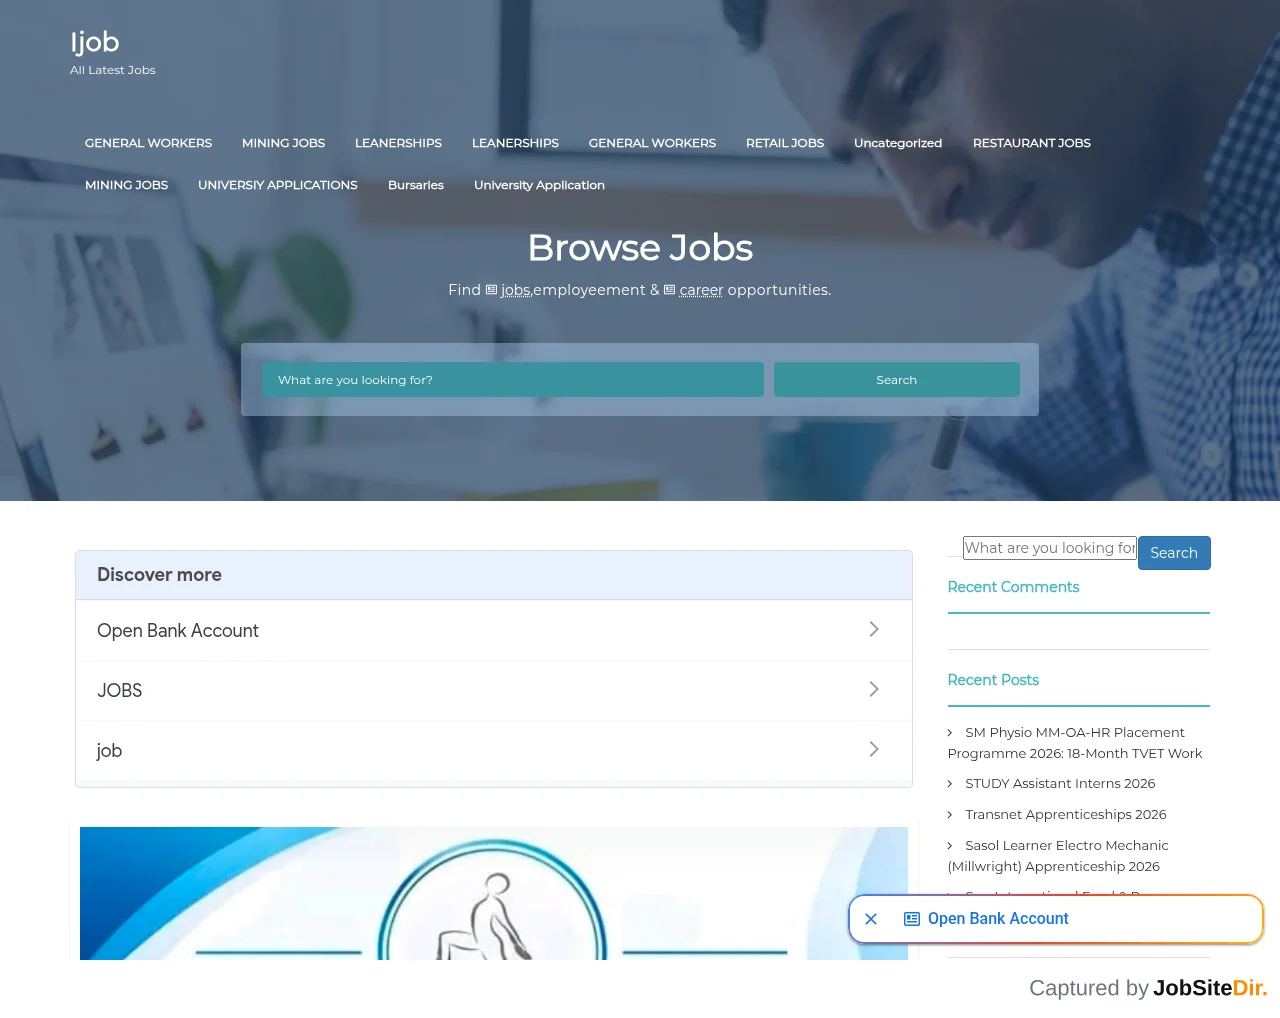Open UNIVERSIY APPLICATIONS menu item

click(277, 185)
